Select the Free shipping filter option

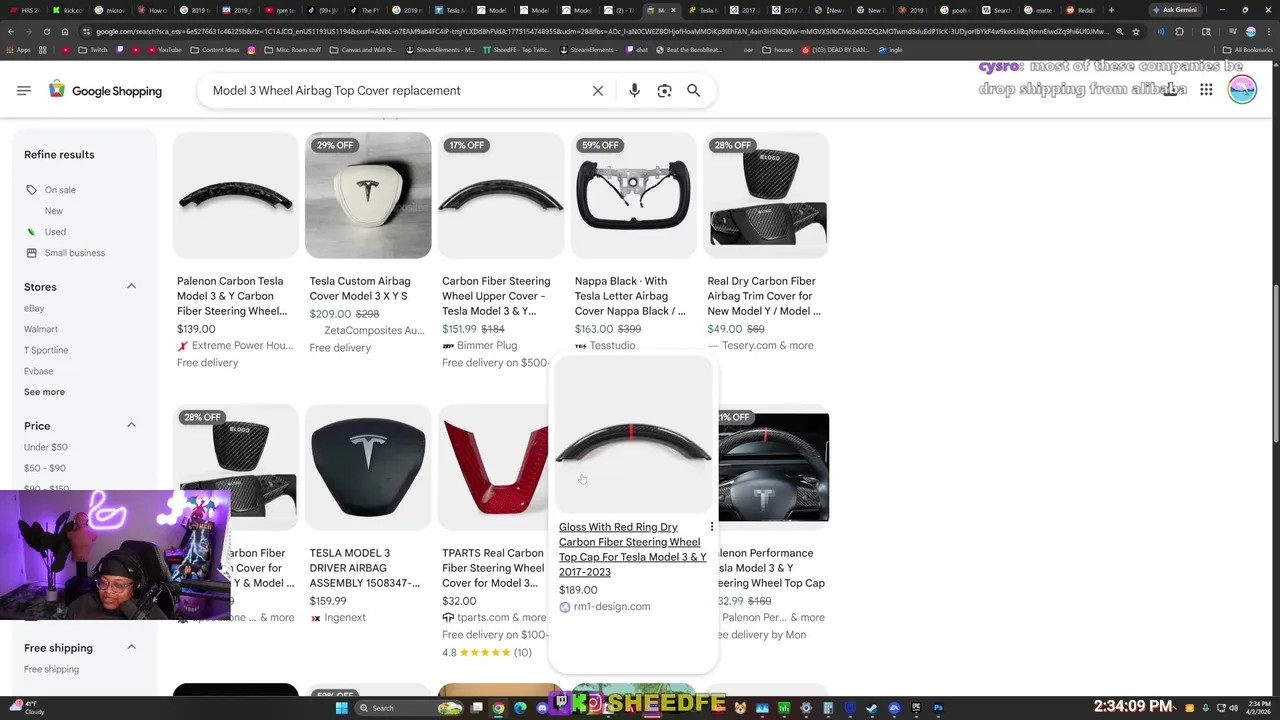click(51, 669)
